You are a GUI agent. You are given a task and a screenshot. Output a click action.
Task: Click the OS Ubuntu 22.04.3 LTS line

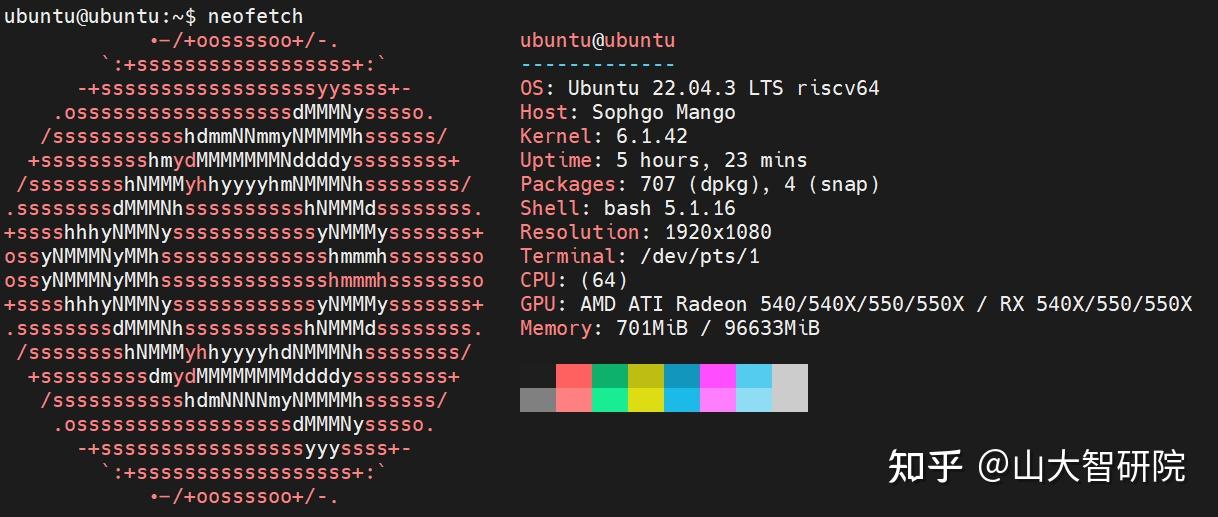click(x=699, y=88)
